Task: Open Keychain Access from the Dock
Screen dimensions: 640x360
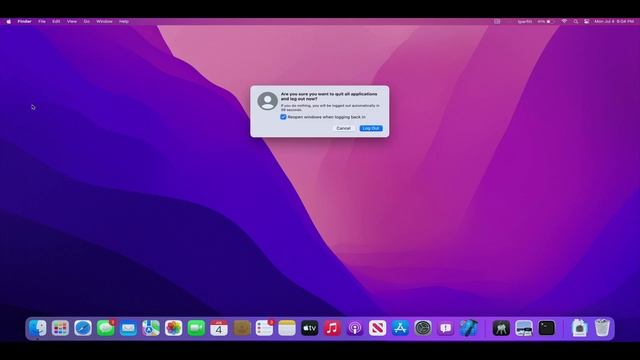Action: pos(501,328)
